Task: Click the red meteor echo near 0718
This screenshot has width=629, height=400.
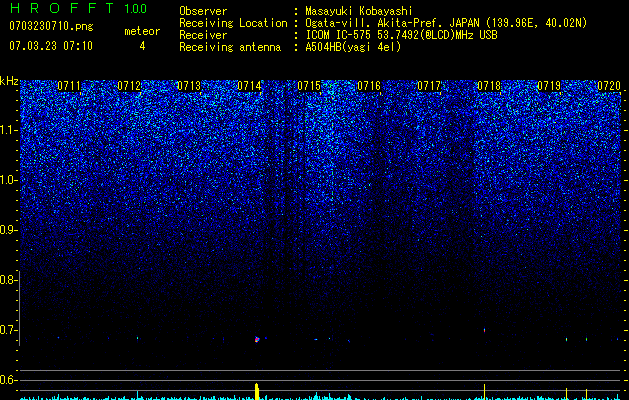Action: point(485,330)
